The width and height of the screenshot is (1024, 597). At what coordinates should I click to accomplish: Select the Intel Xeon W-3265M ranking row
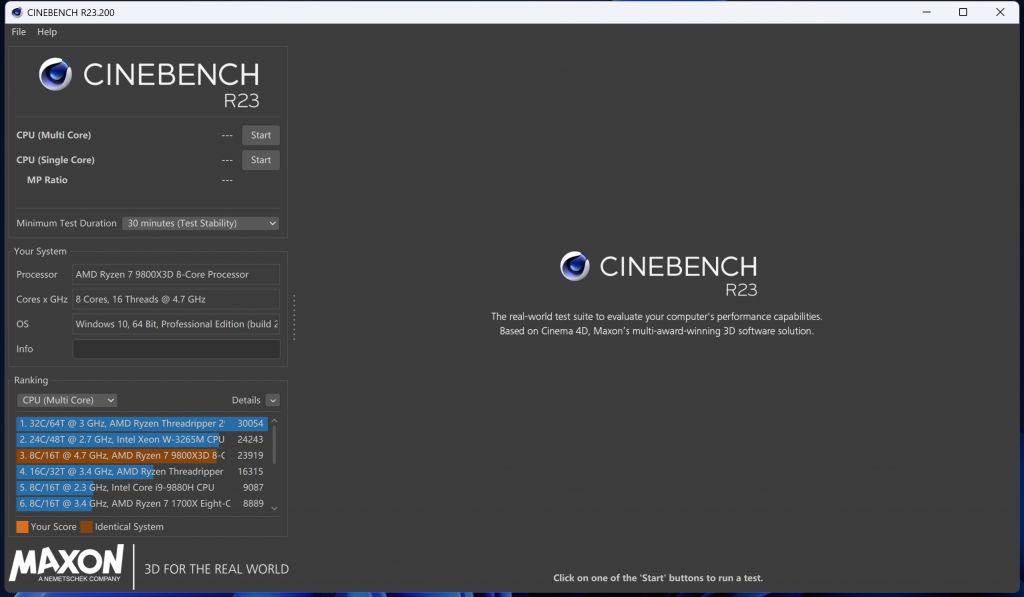(x=140, y=439)
